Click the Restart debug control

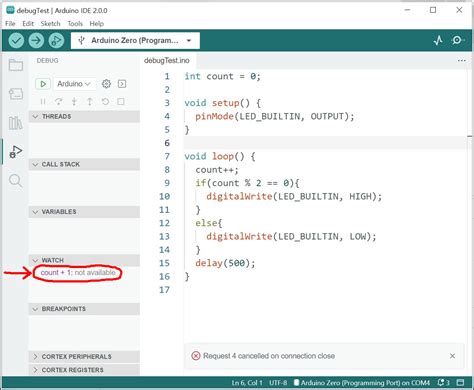click(105, 101)
